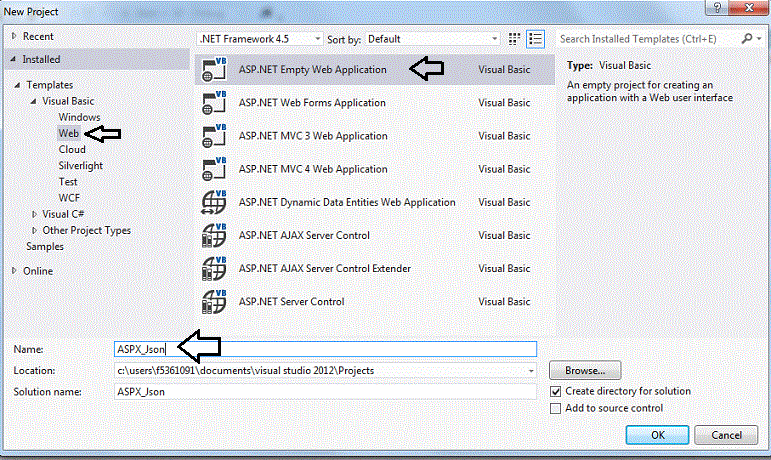Click the AJAX Server Control Extender icon
This screenshot has width=771, height=460.
pyautogui.click(x=214, y=268)
